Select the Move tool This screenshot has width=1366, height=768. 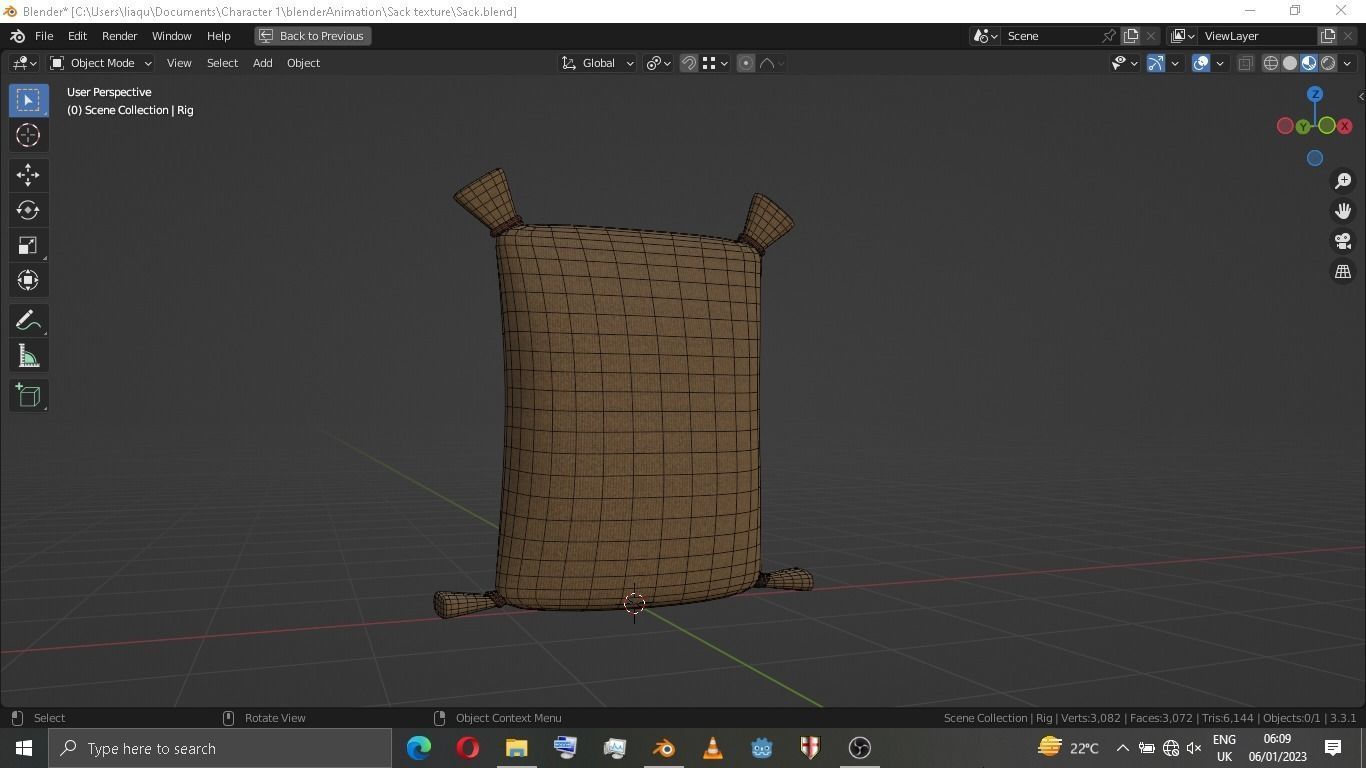click(27, 174)
